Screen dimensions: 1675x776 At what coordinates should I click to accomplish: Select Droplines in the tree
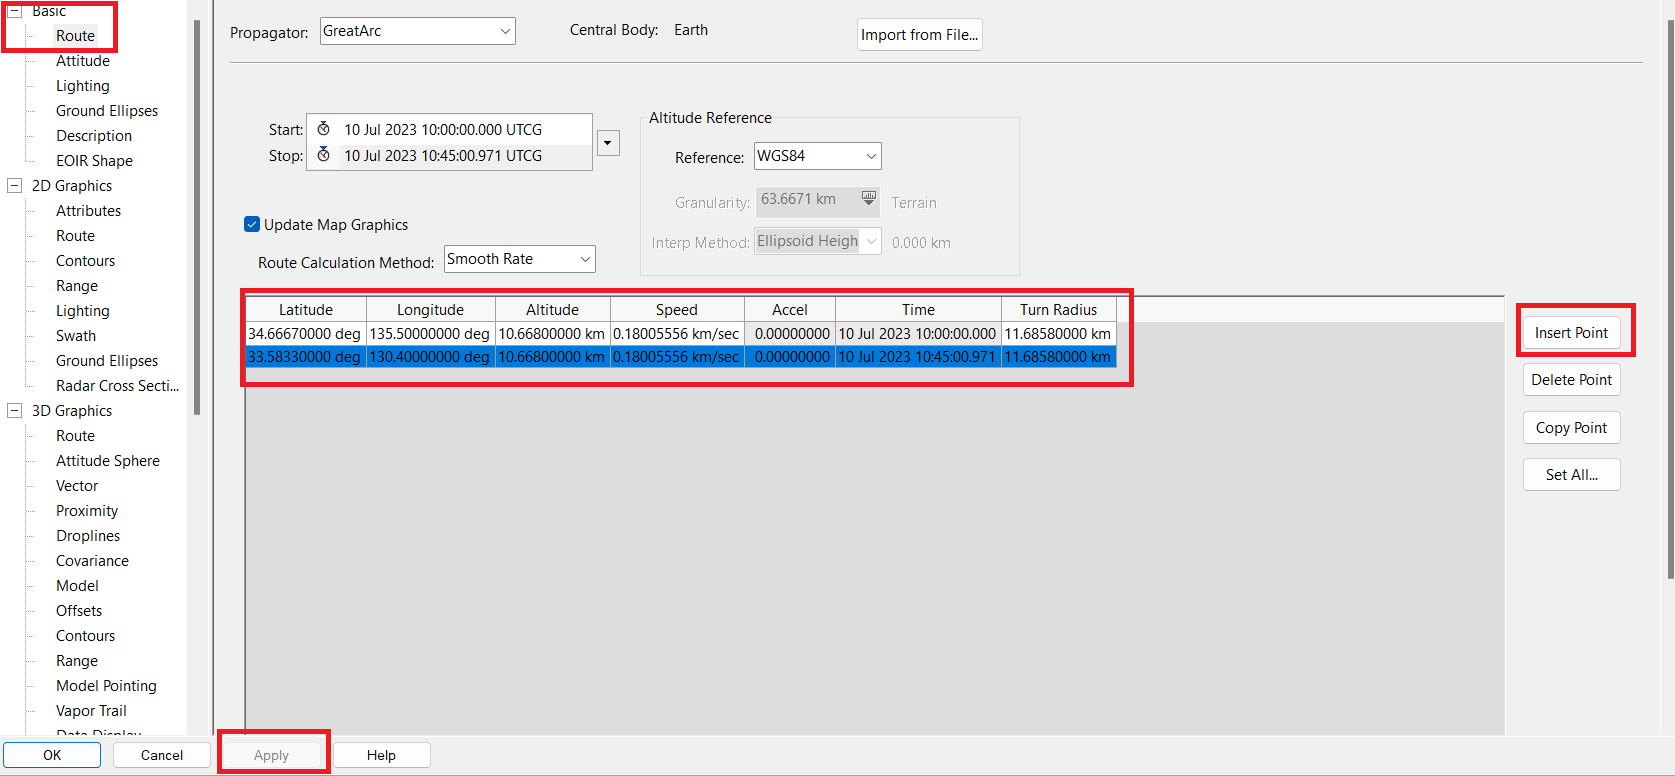[x=88, y=536]
